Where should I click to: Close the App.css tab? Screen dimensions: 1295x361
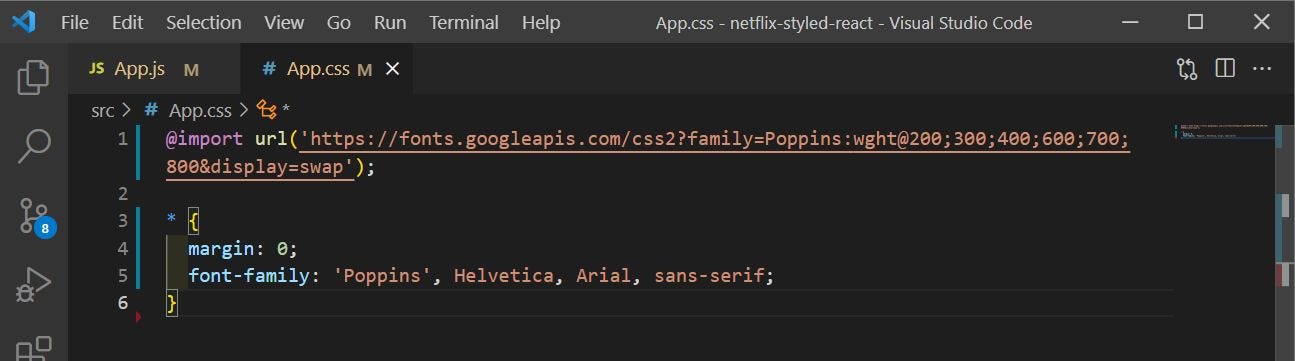pos(392,69)
